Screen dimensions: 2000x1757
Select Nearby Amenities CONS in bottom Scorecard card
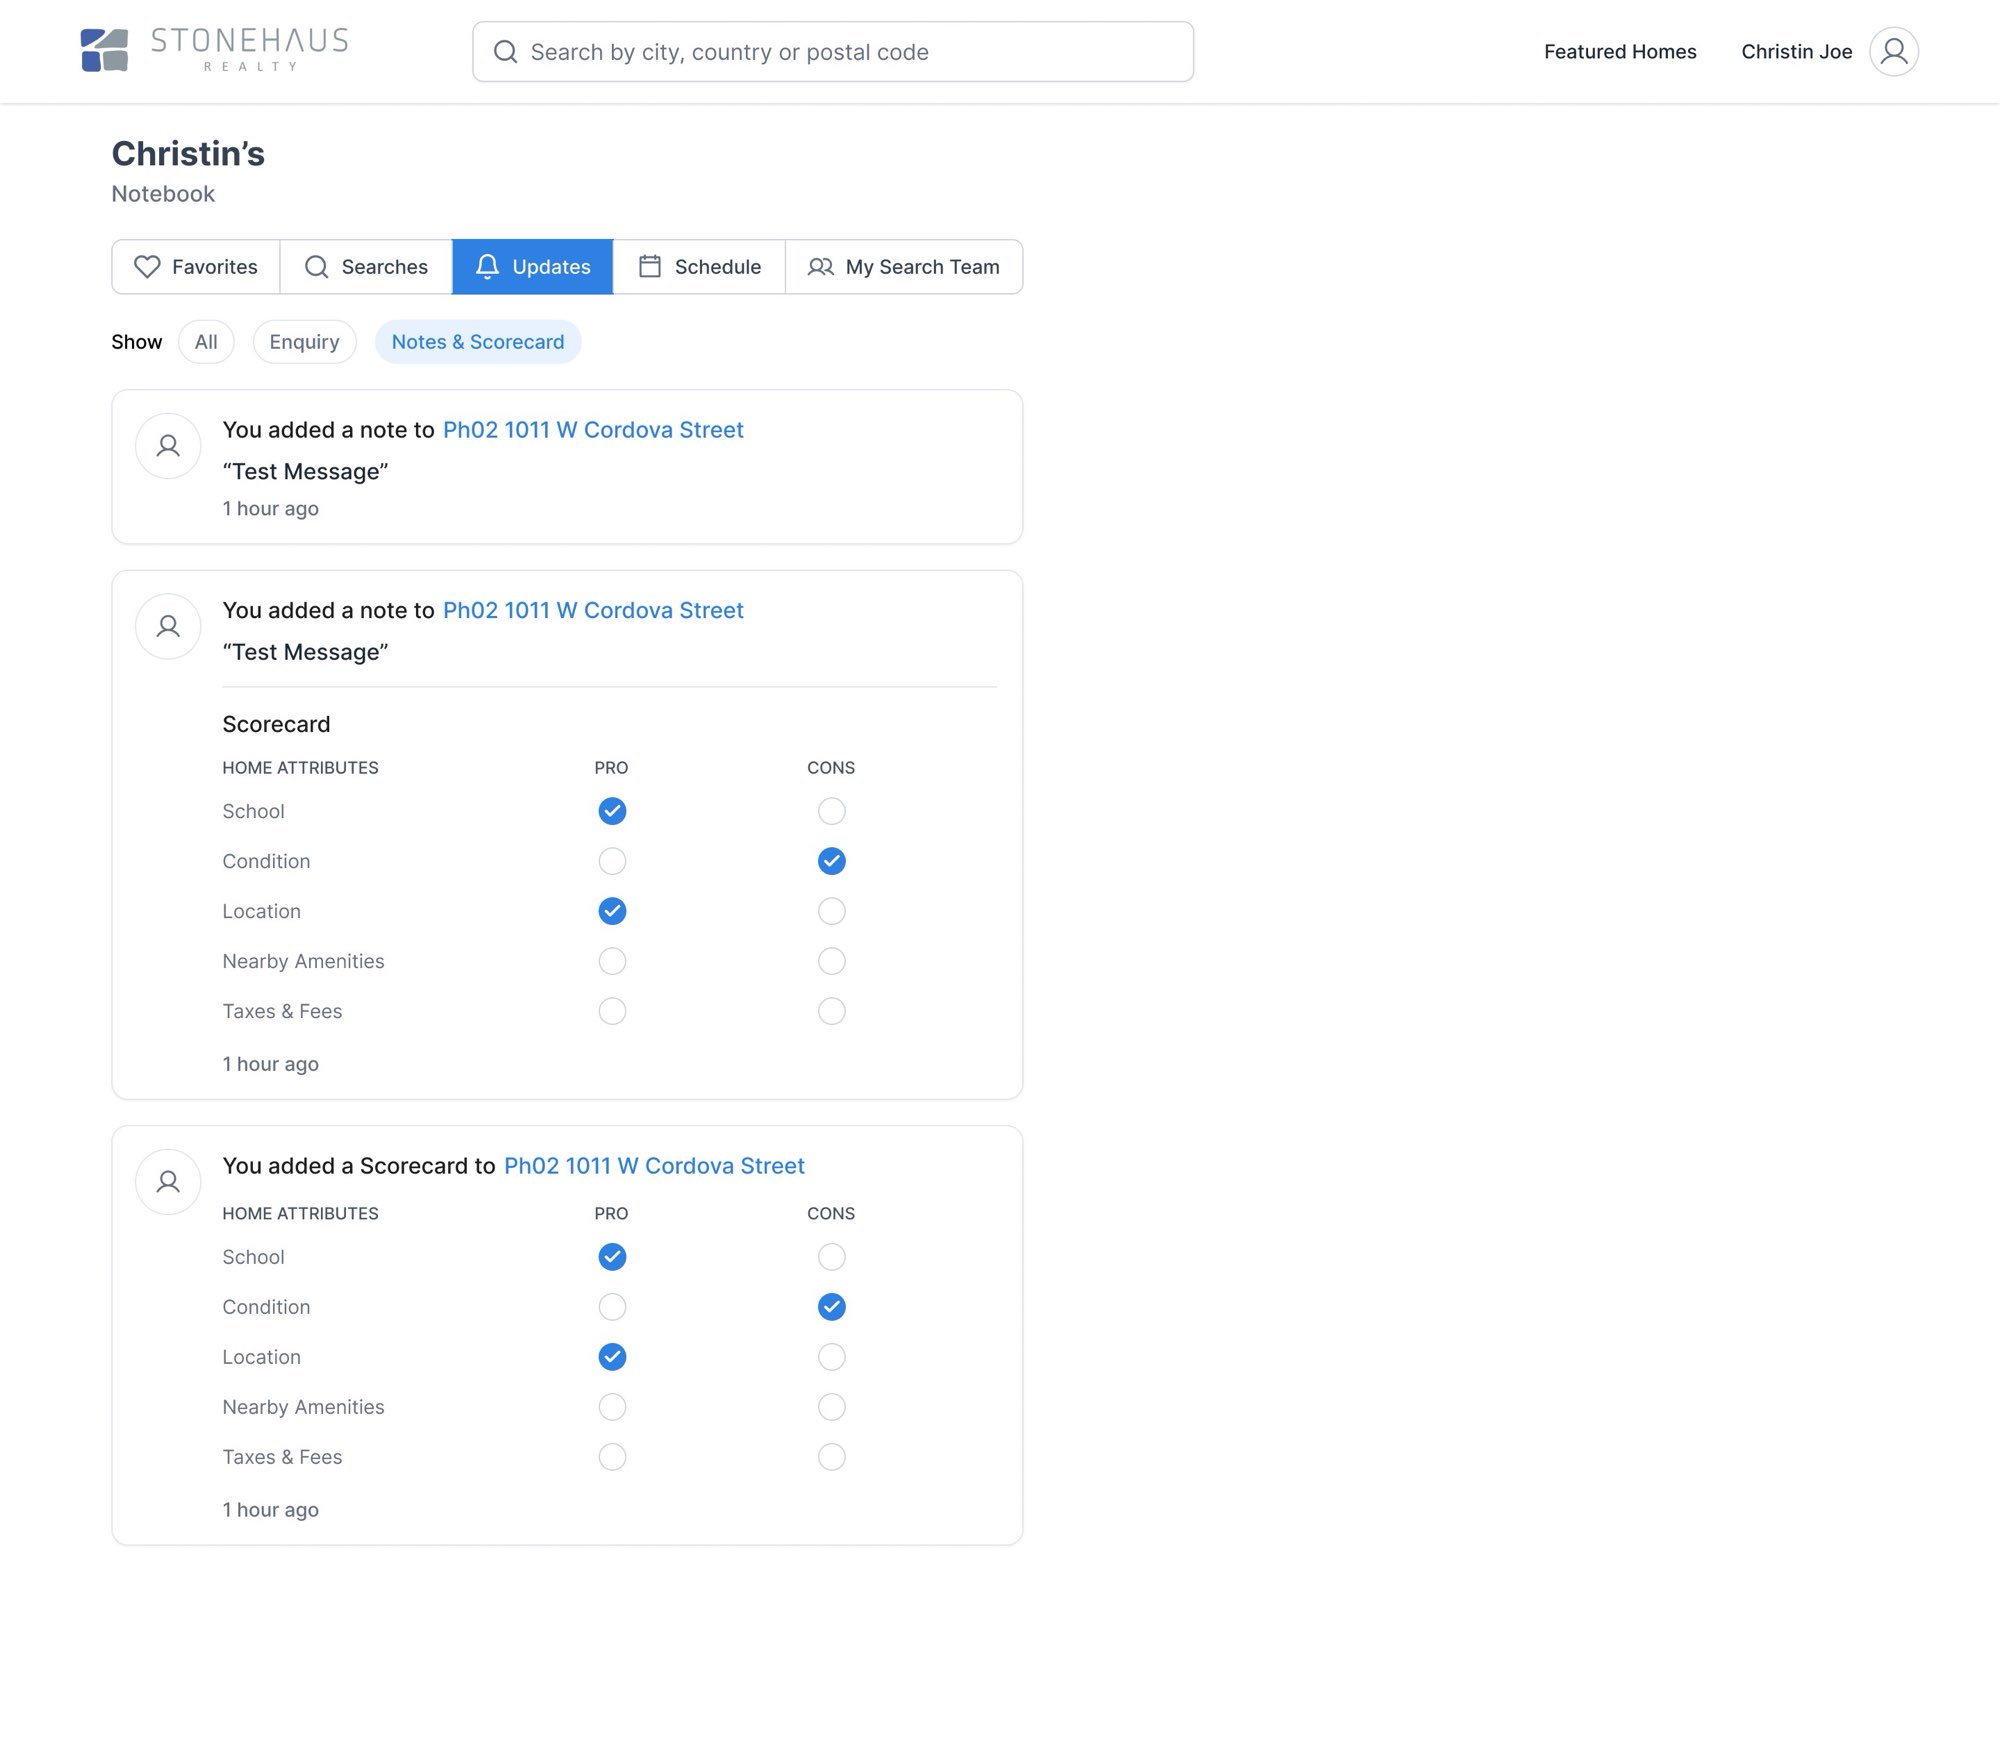coord(831,1407)
